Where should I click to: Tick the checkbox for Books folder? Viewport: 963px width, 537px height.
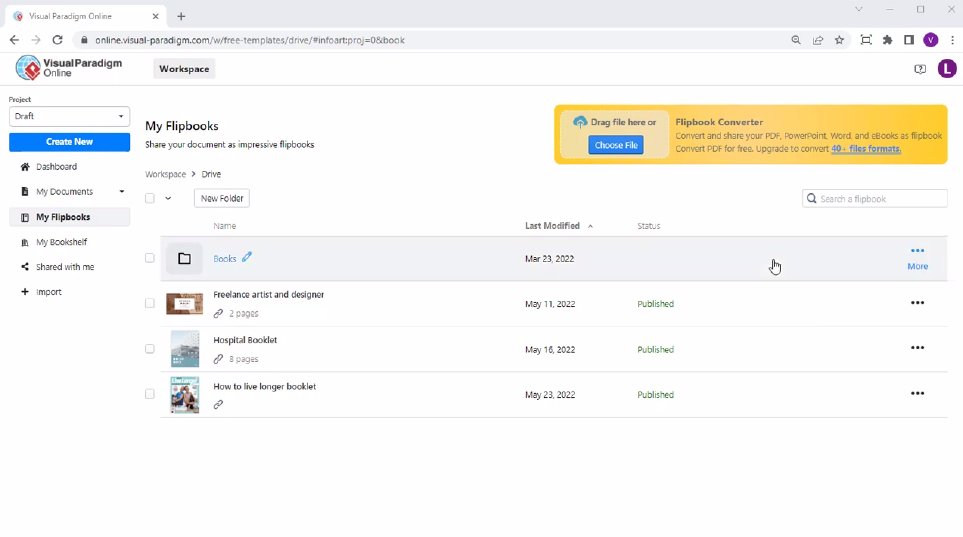point(150,258)
